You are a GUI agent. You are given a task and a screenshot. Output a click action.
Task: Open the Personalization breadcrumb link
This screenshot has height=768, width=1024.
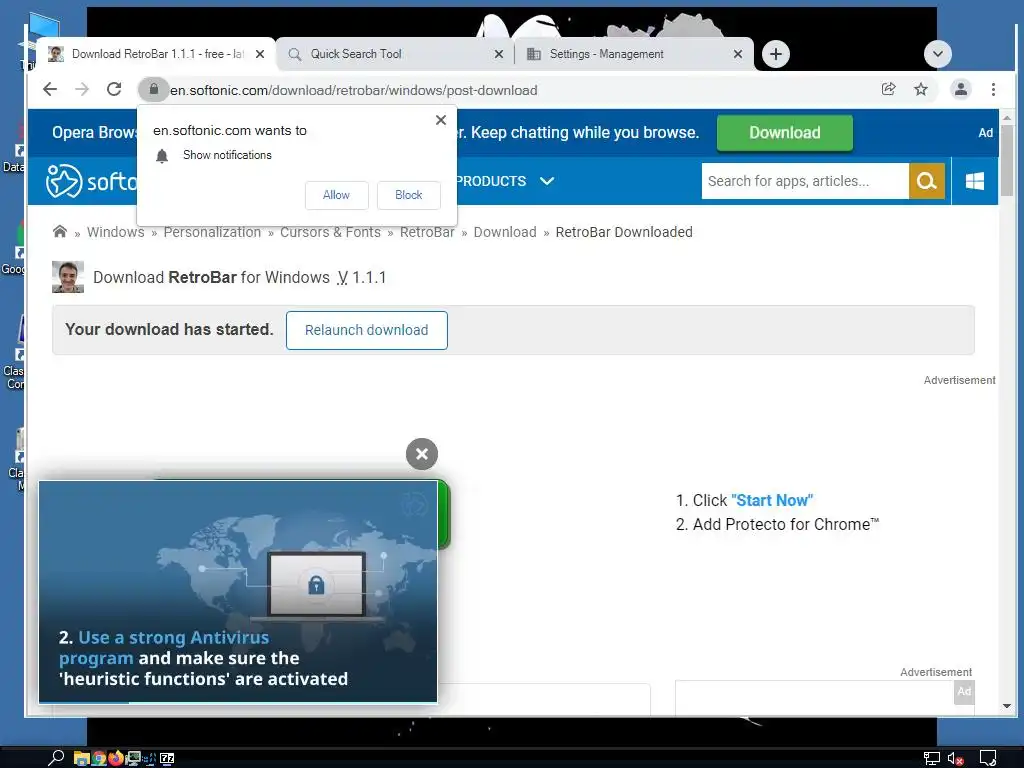[212, 232]
